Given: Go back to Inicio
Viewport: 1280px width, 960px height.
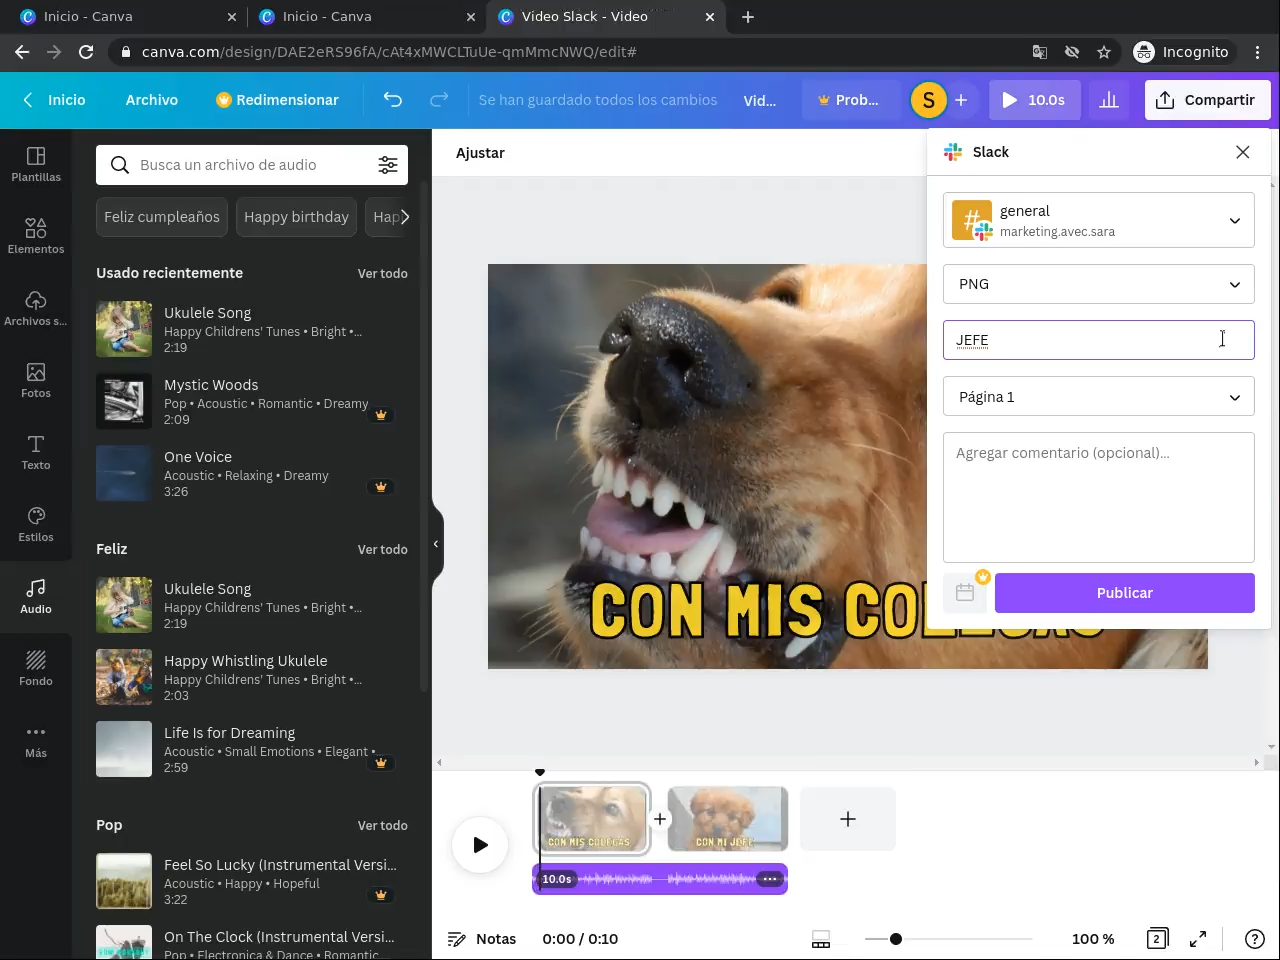Looking at the screenshot, I should [54, 100].
